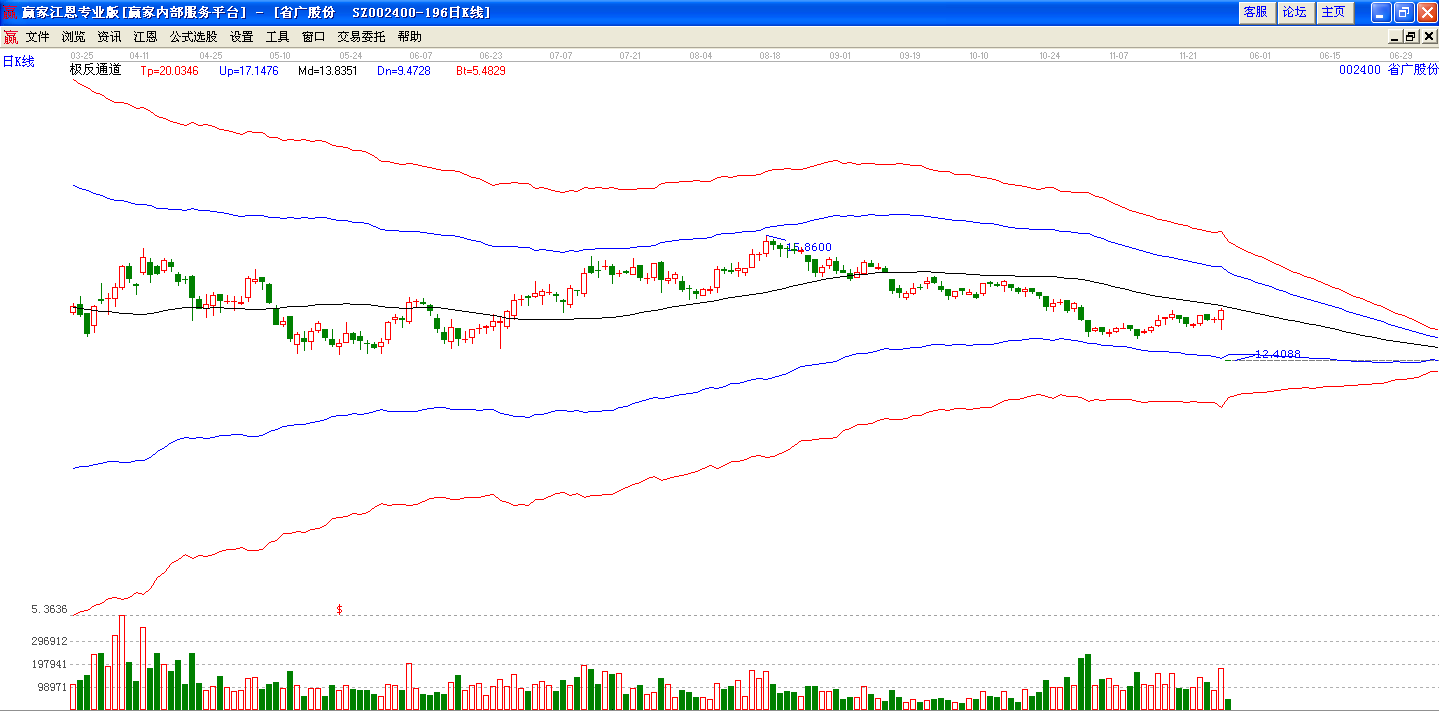Click the red $ marker above the volume bars
The image size is (1439, 711).
click(x=339, y=609)
